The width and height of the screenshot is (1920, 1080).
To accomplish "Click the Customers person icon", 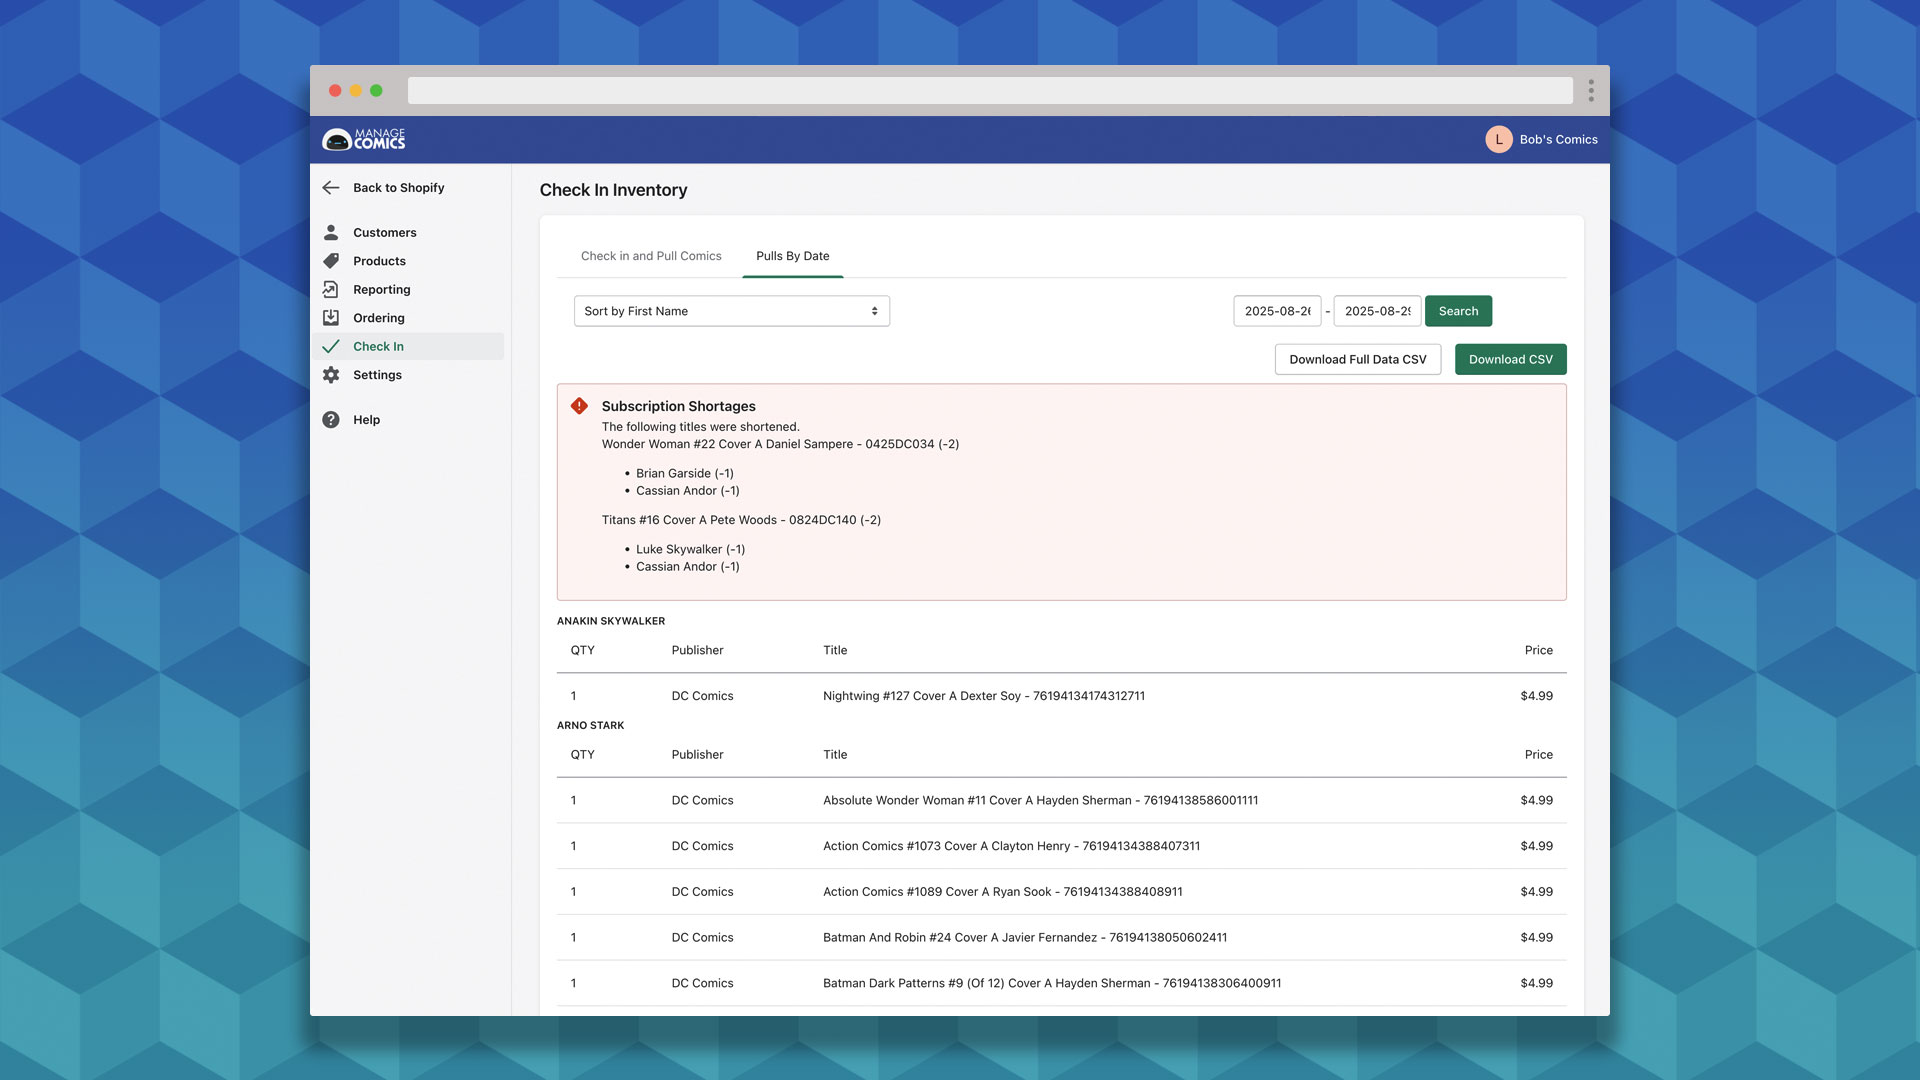I will click(x=331, y=233).
